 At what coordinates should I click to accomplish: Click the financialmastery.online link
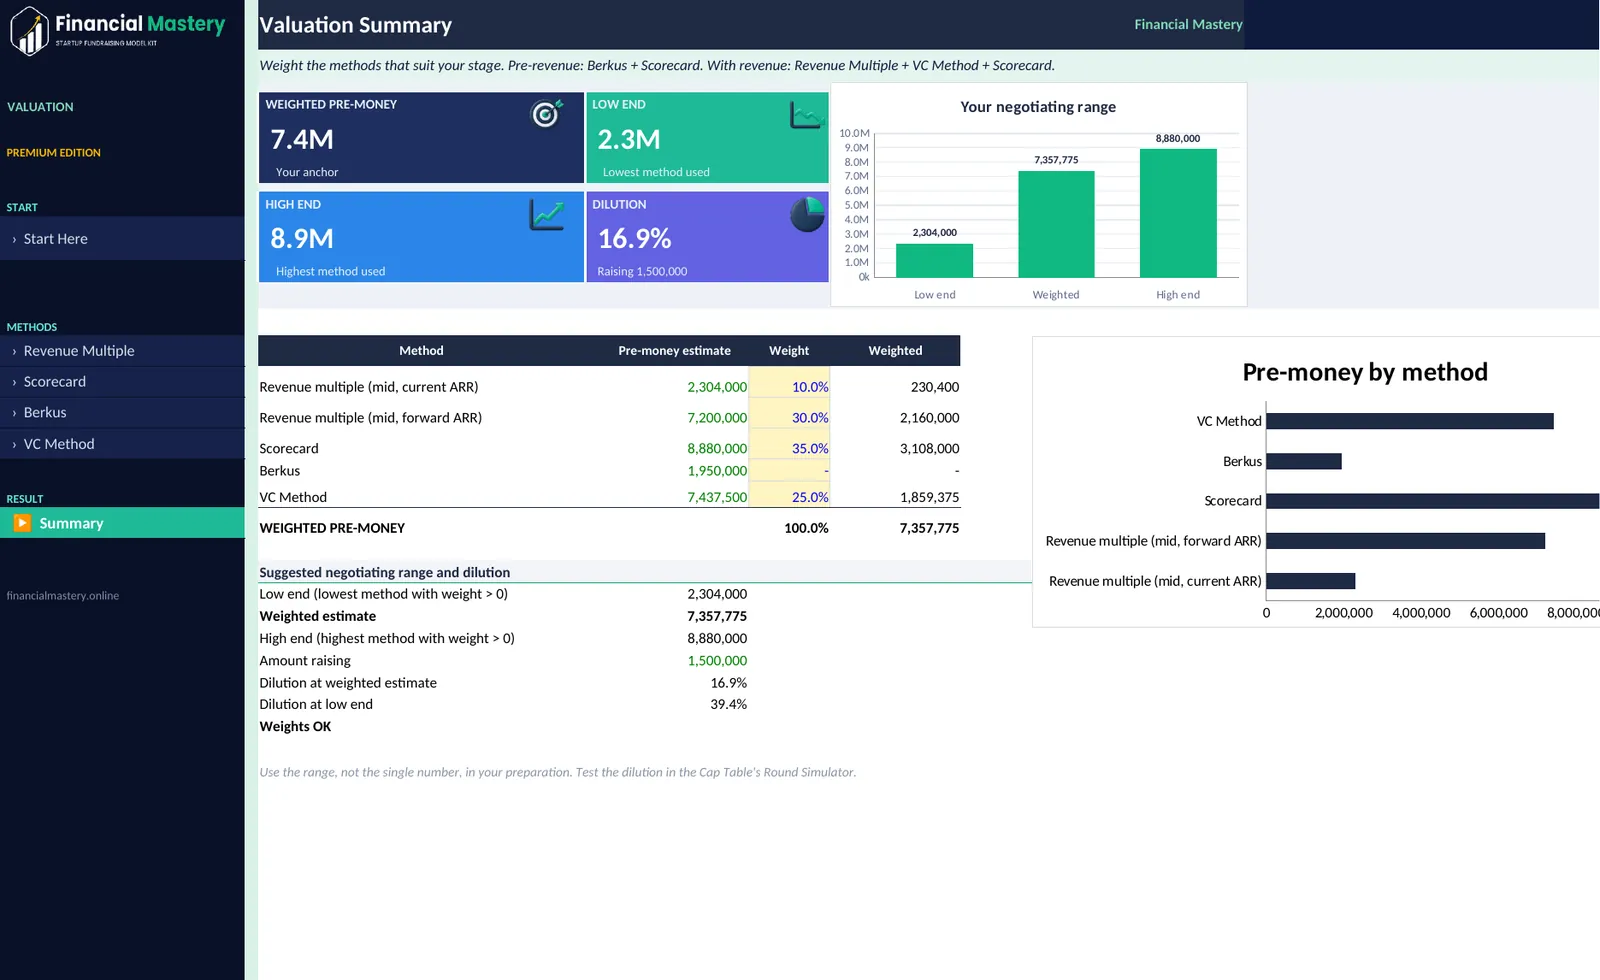tap(63, 596)
